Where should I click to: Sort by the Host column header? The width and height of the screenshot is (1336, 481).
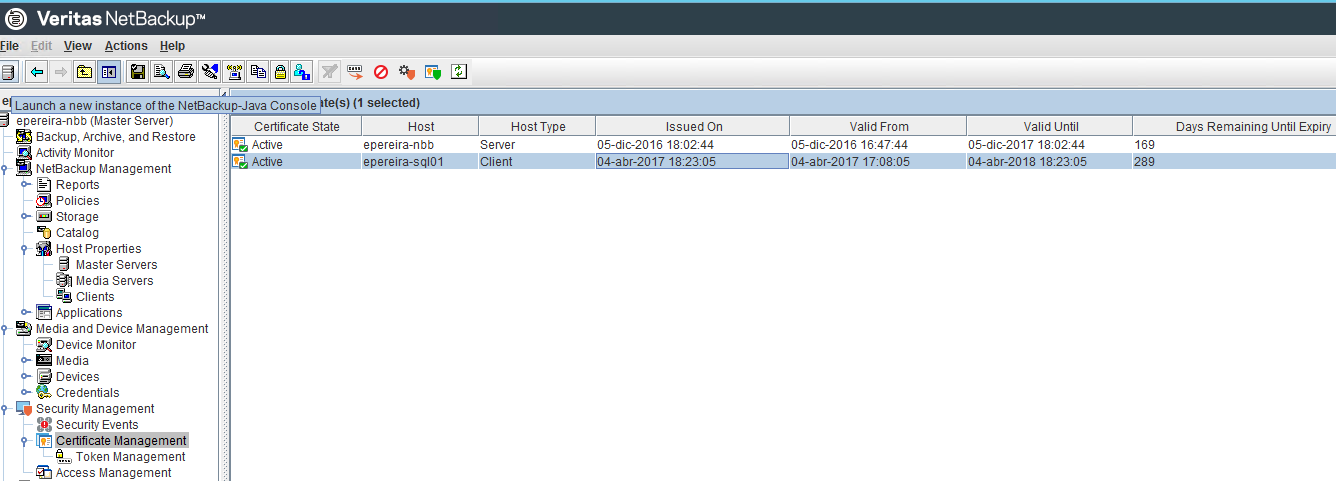pyautogui.click(x=421, y=126)
